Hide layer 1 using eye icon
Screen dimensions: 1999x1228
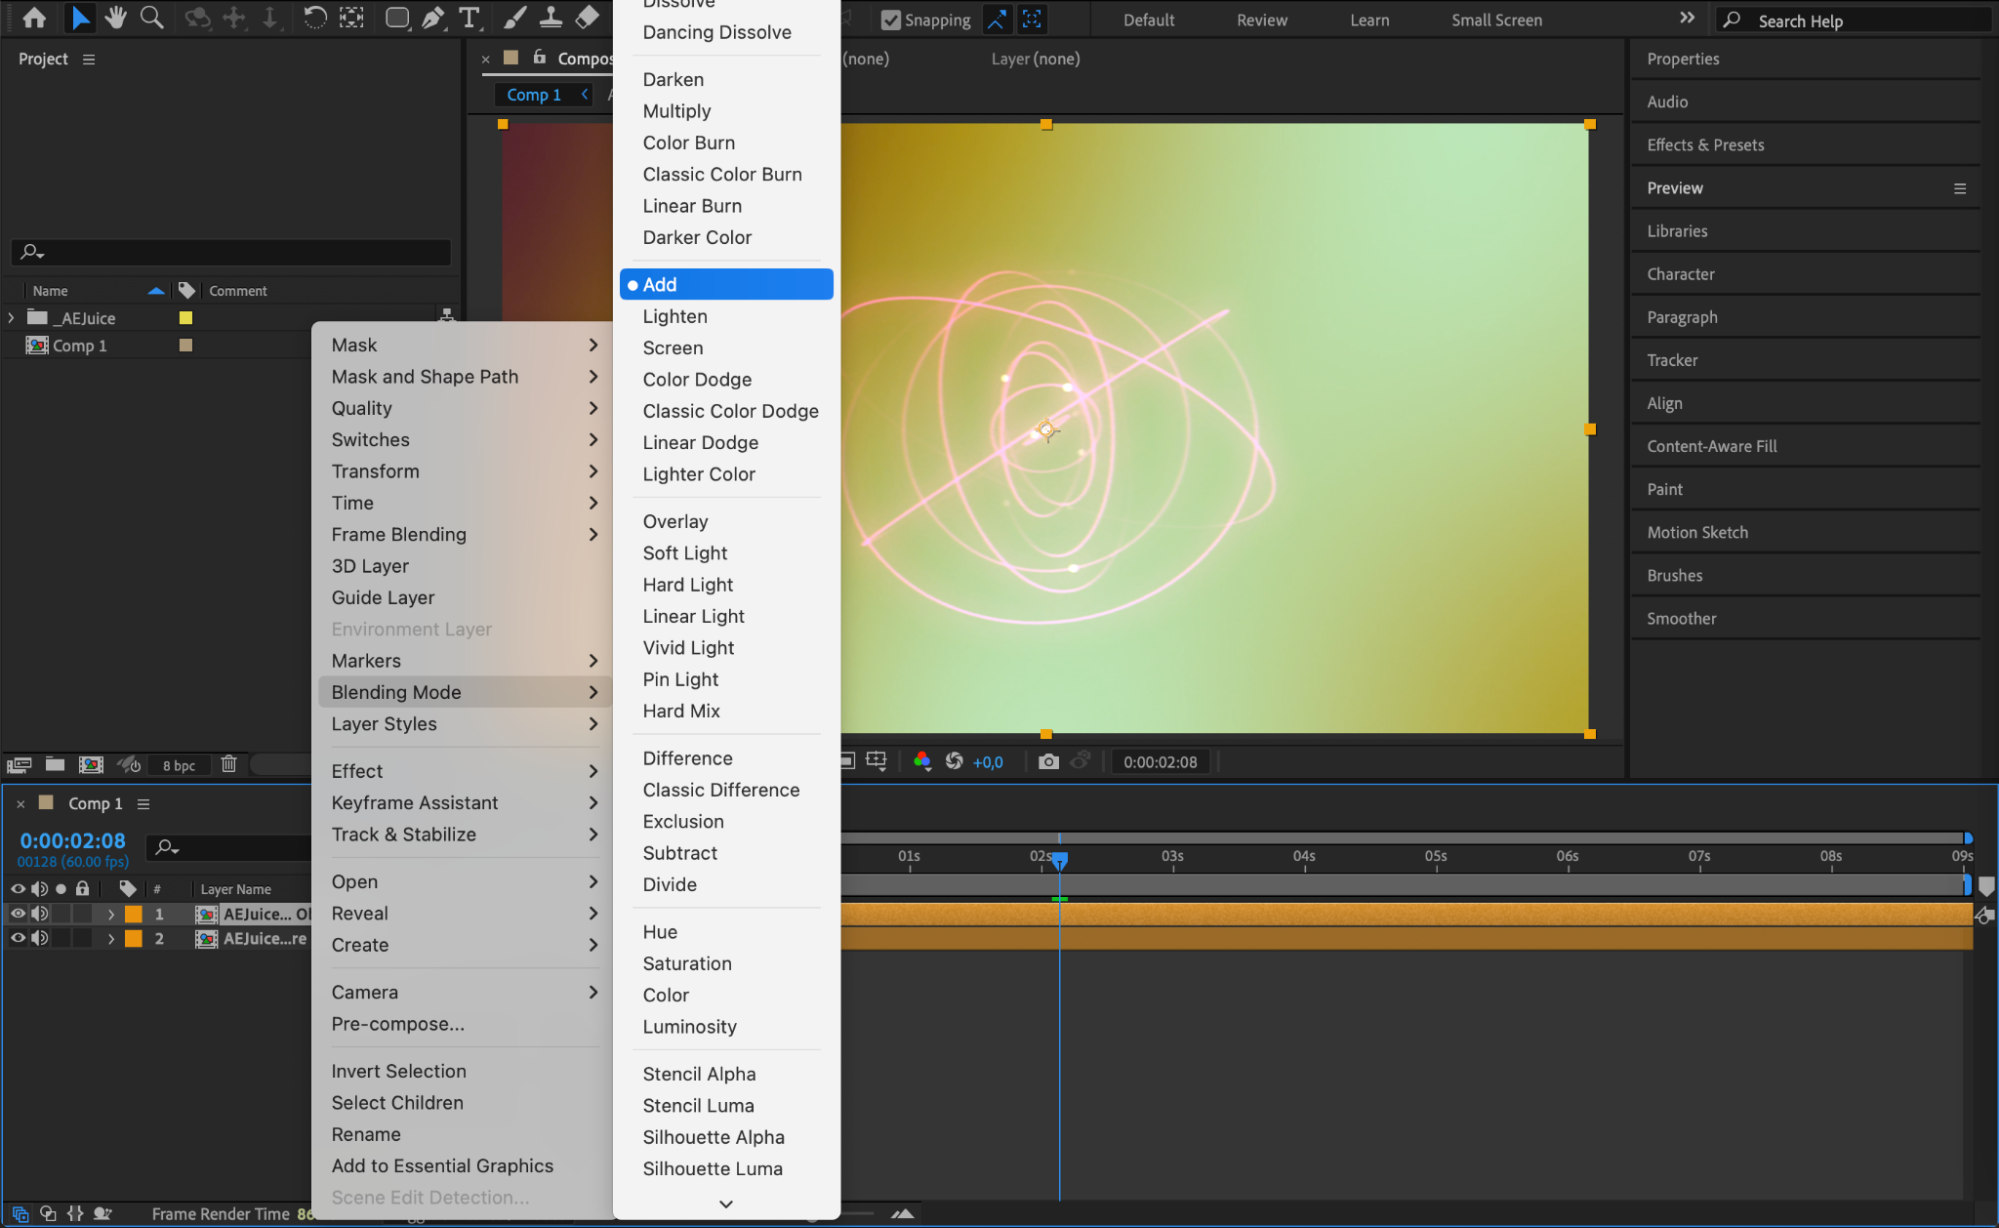click(x=18, y=913)
